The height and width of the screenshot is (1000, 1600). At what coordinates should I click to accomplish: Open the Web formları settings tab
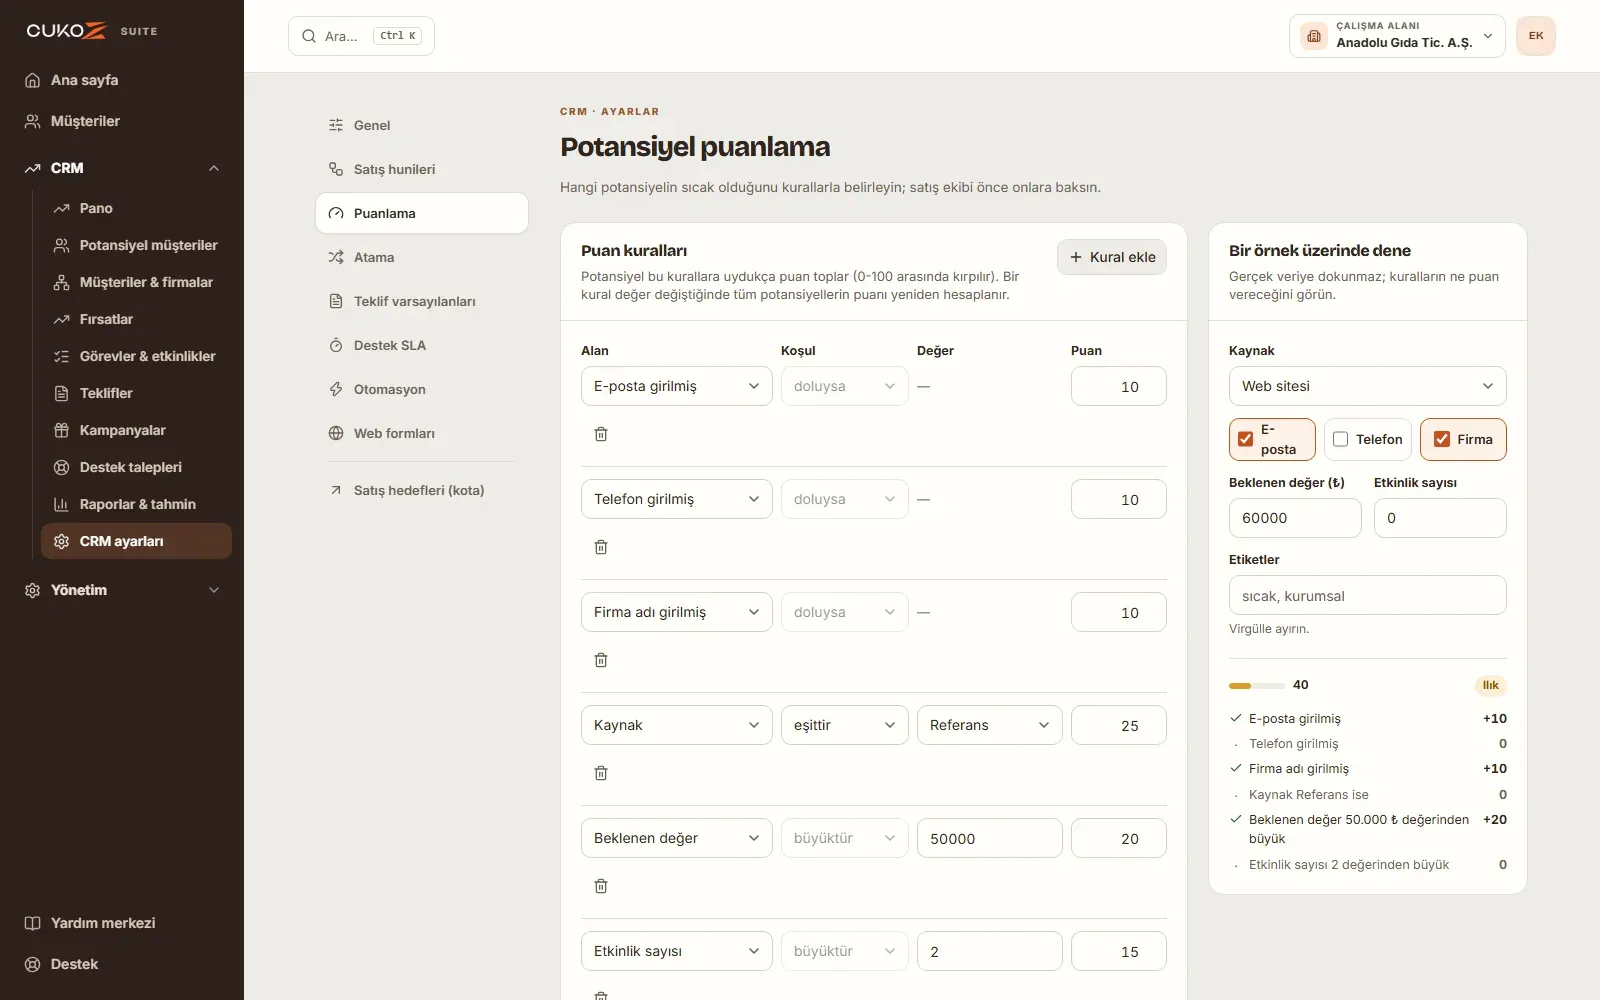click(x=422, y=433)
